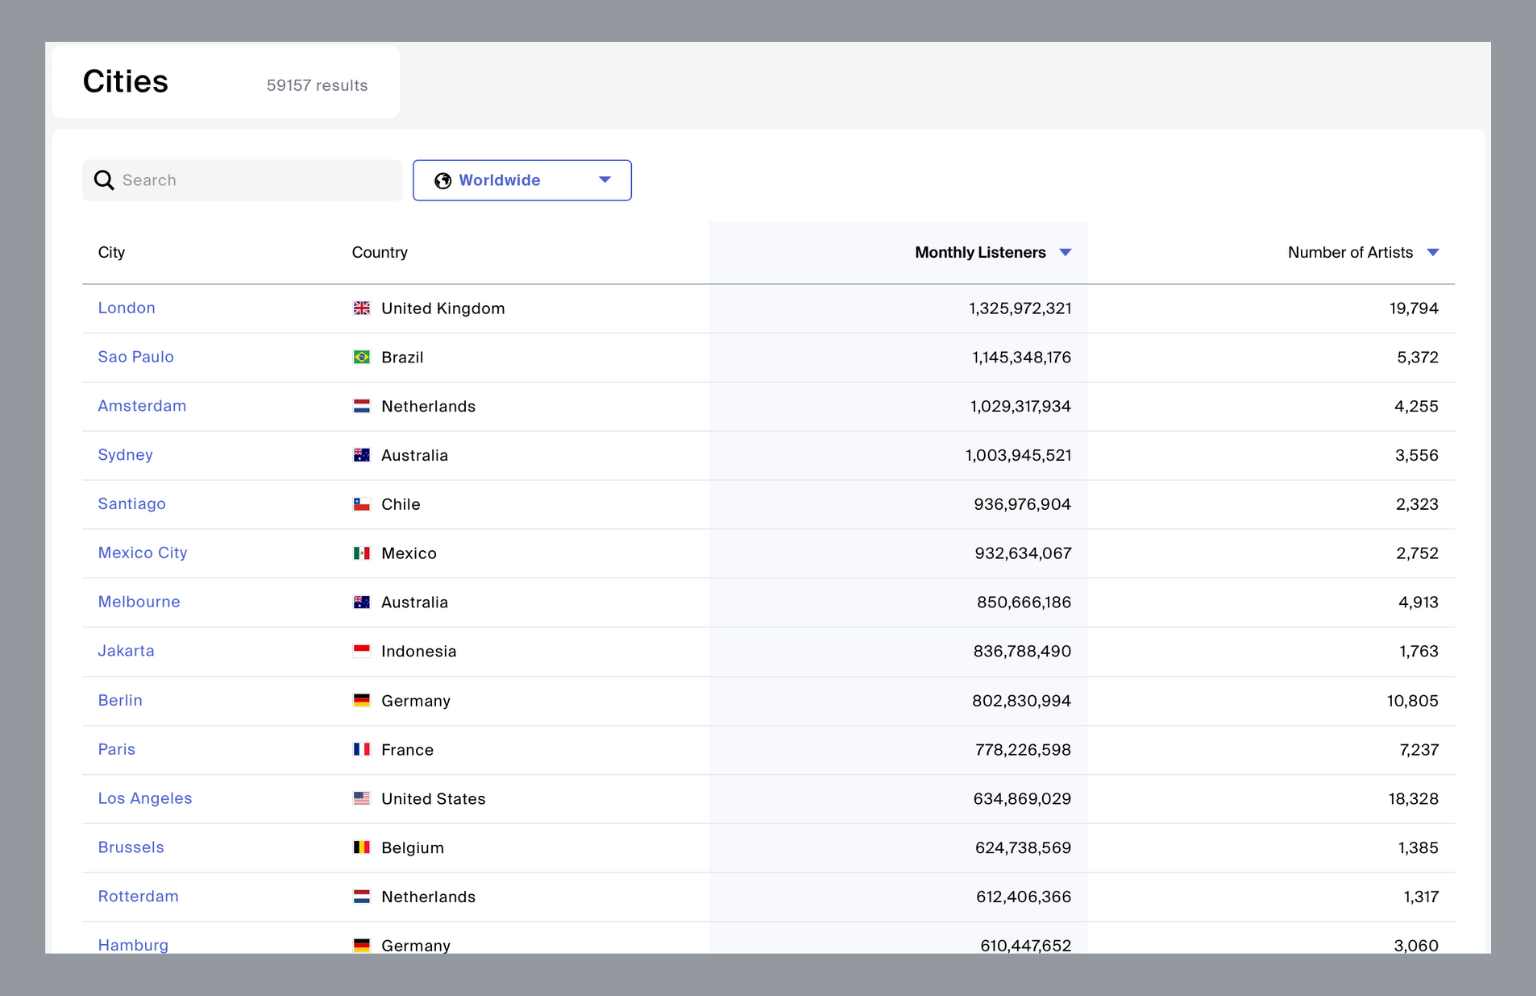Select the Los Angeles city link
Viewport: 1536px width, 996px height.
145,798
